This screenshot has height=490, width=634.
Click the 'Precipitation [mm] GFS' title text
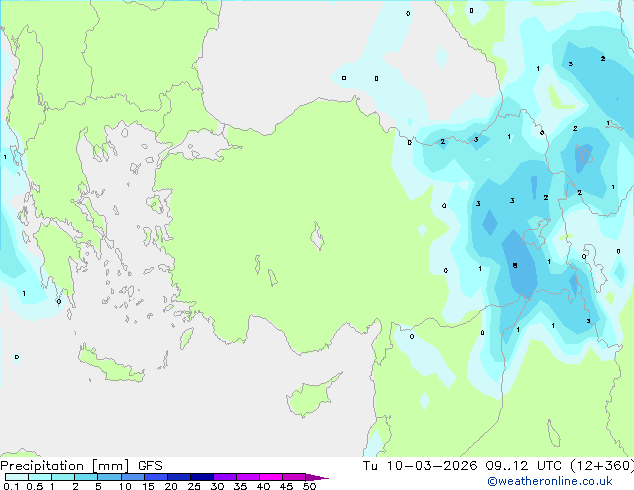(81, 466)
